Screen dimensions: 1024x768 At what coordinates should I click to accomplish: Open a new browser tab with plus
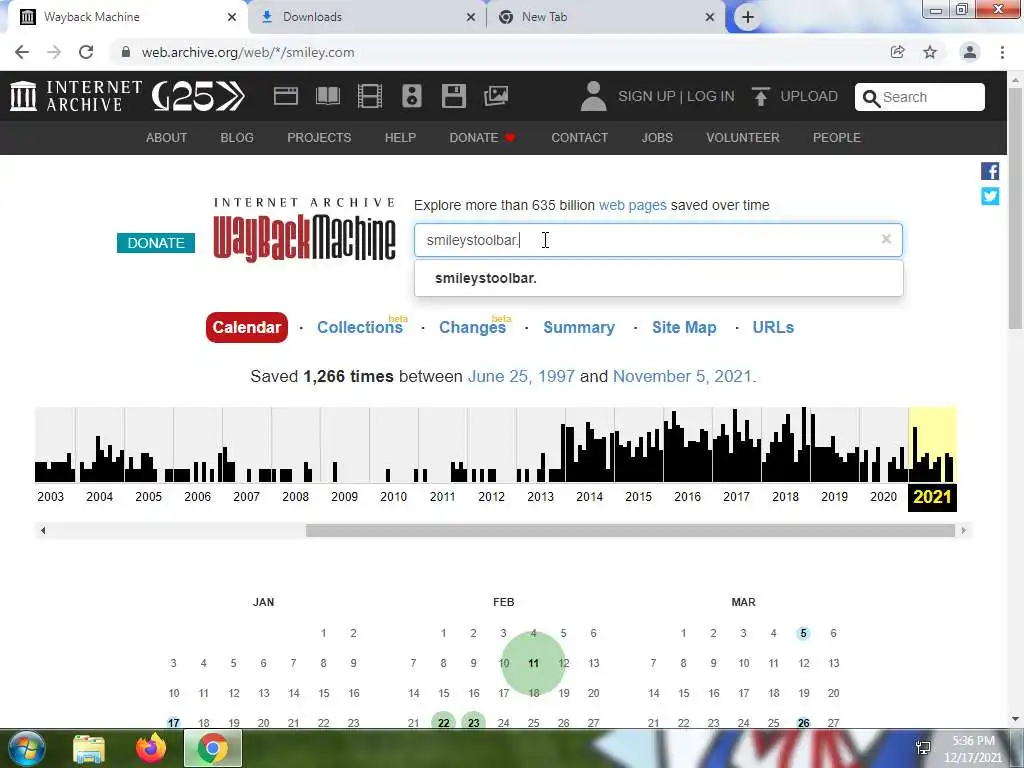[x=748, y=17]
